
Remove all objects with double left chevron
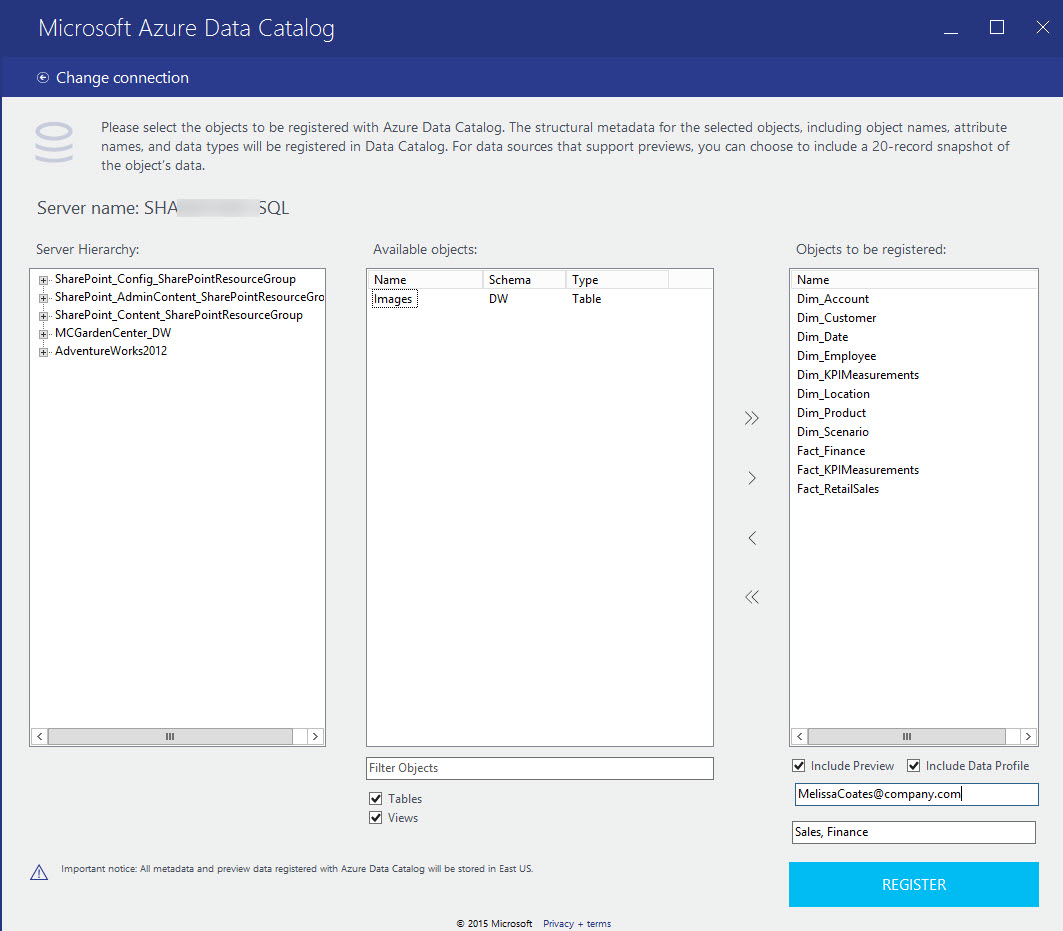[x=752, y=597]
